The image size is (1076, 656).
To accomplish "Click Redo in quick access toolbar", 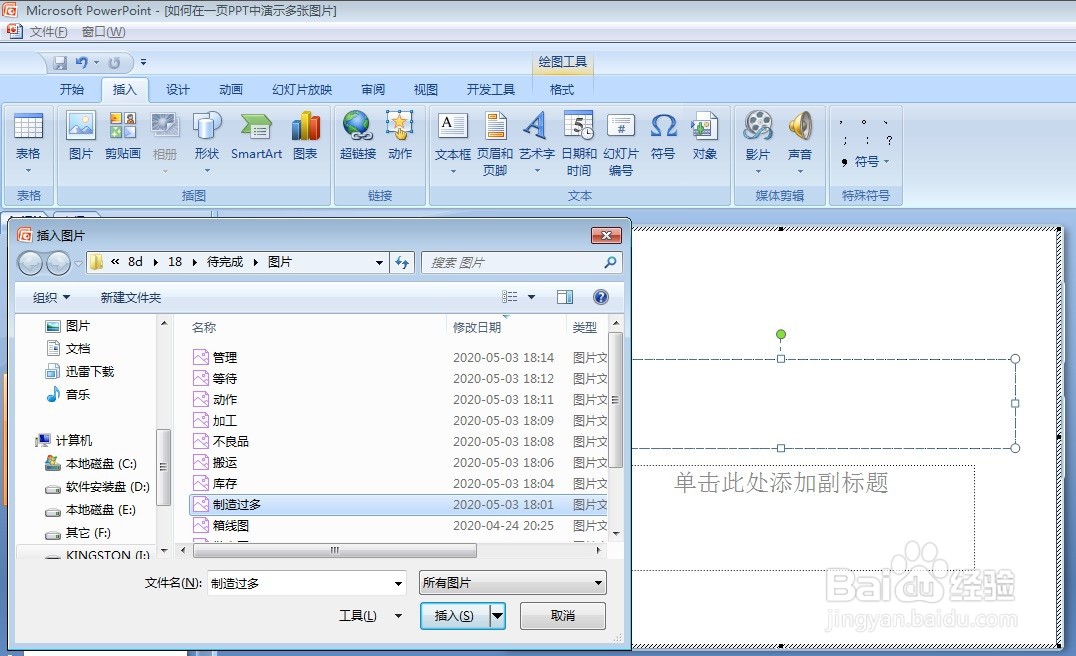I will (114, 62).
